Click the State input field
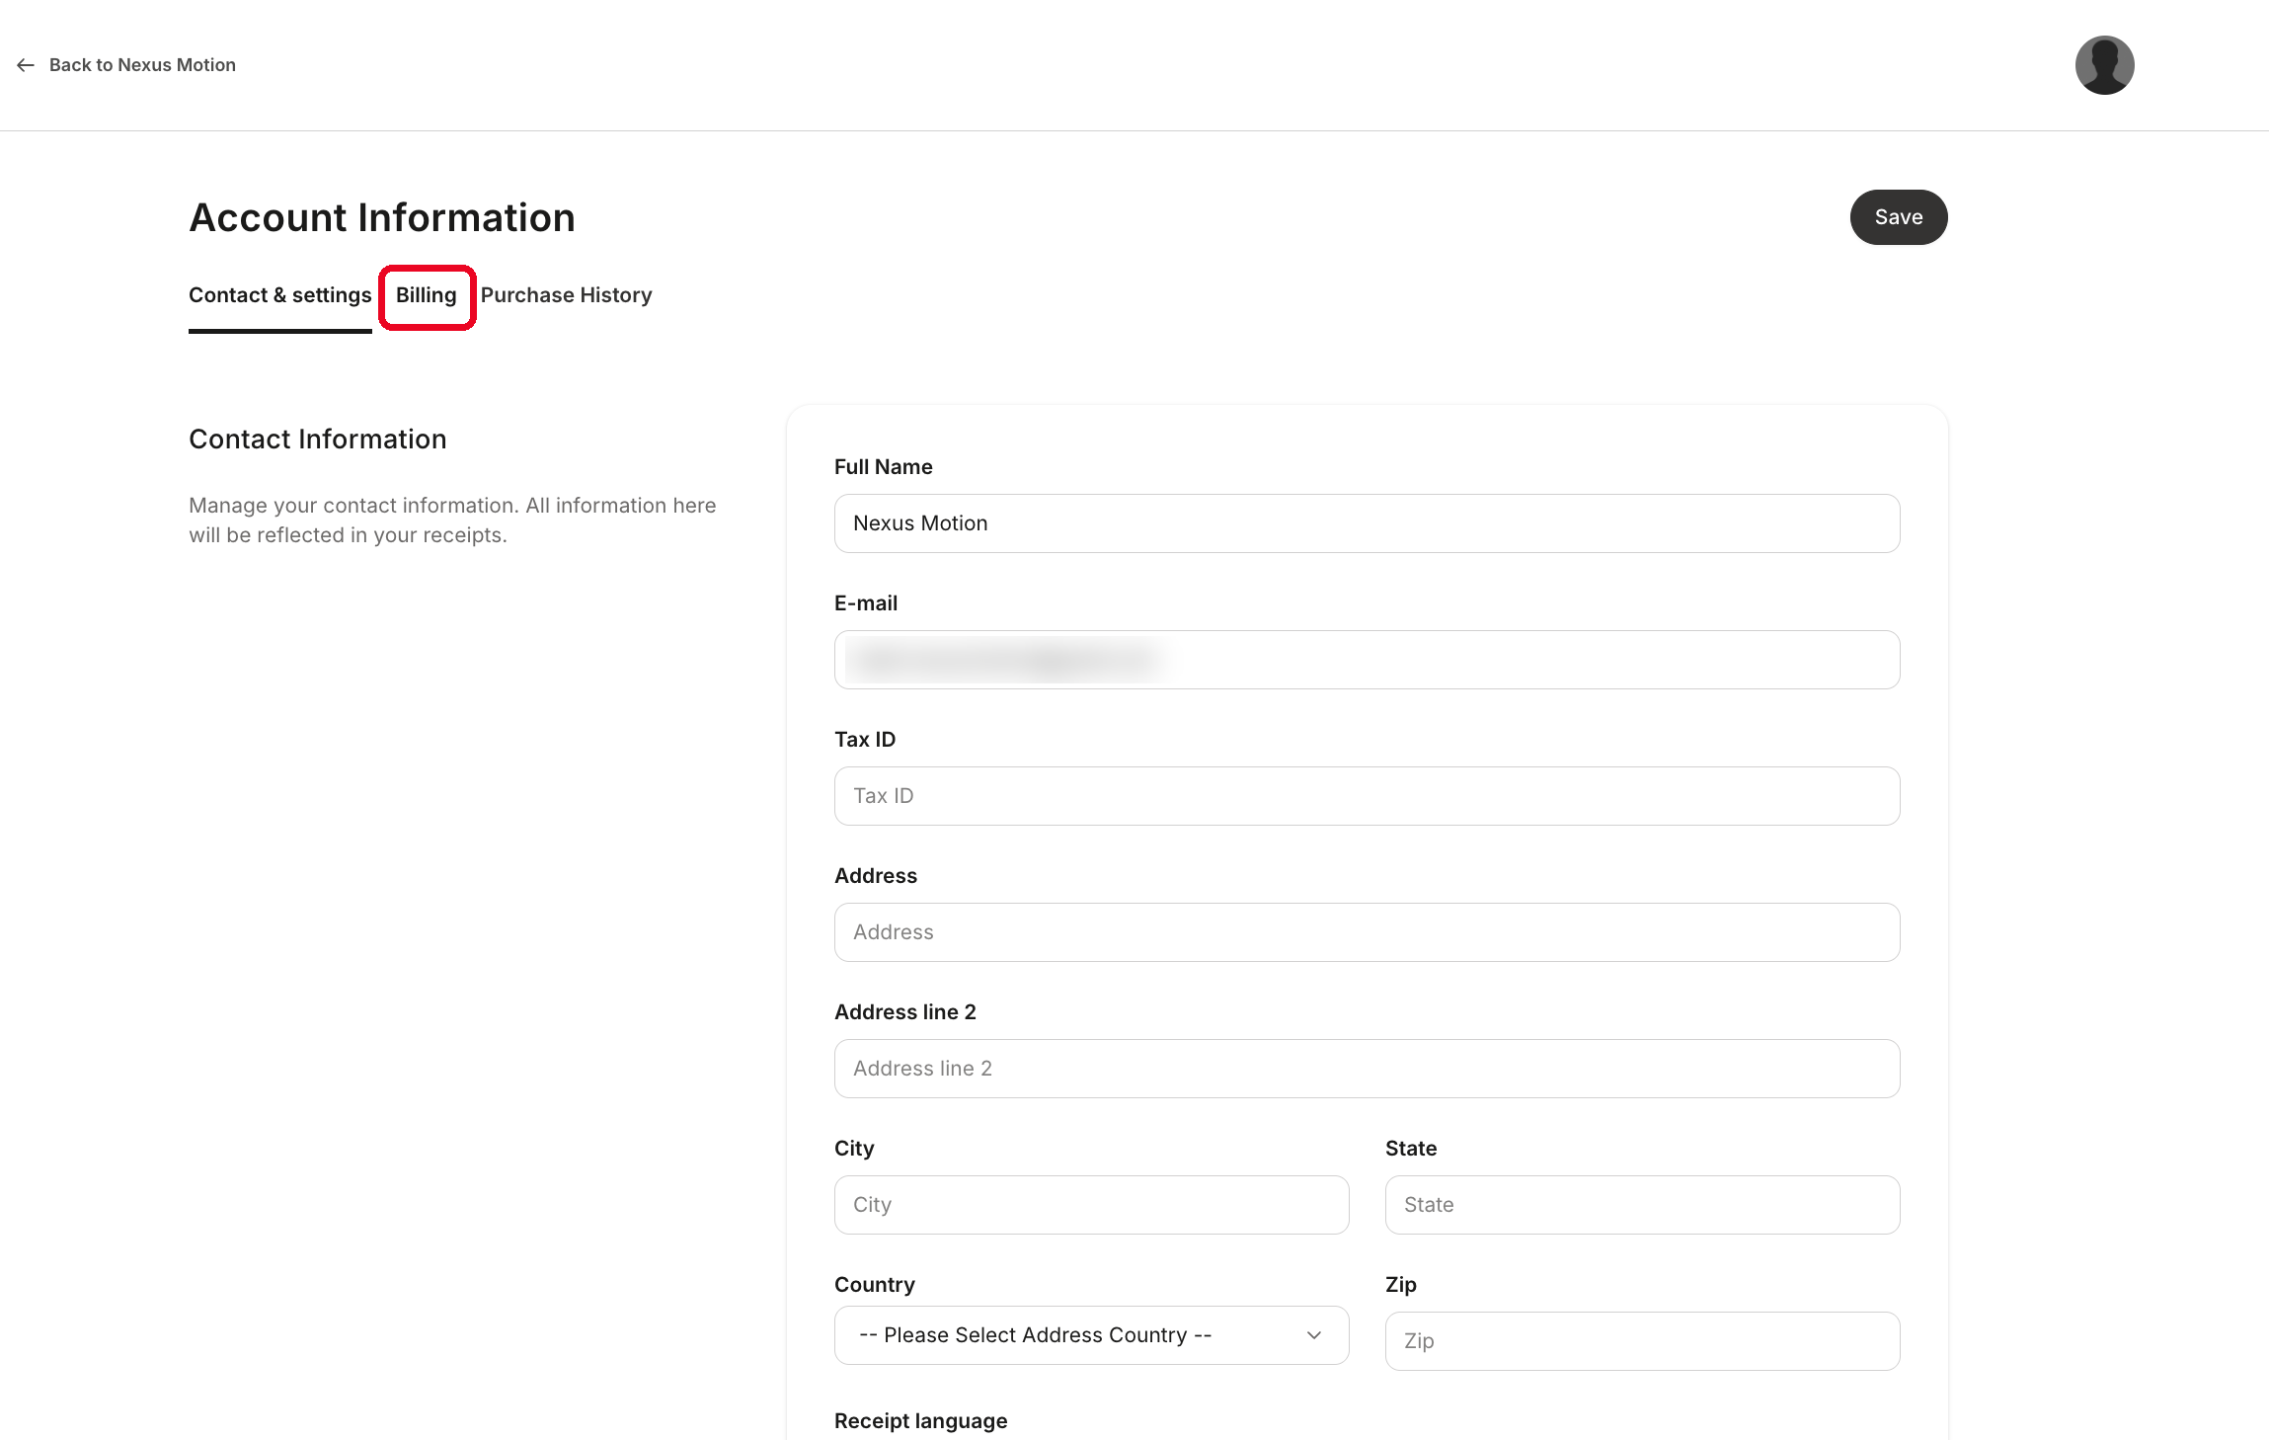 pos(1641,1205)
